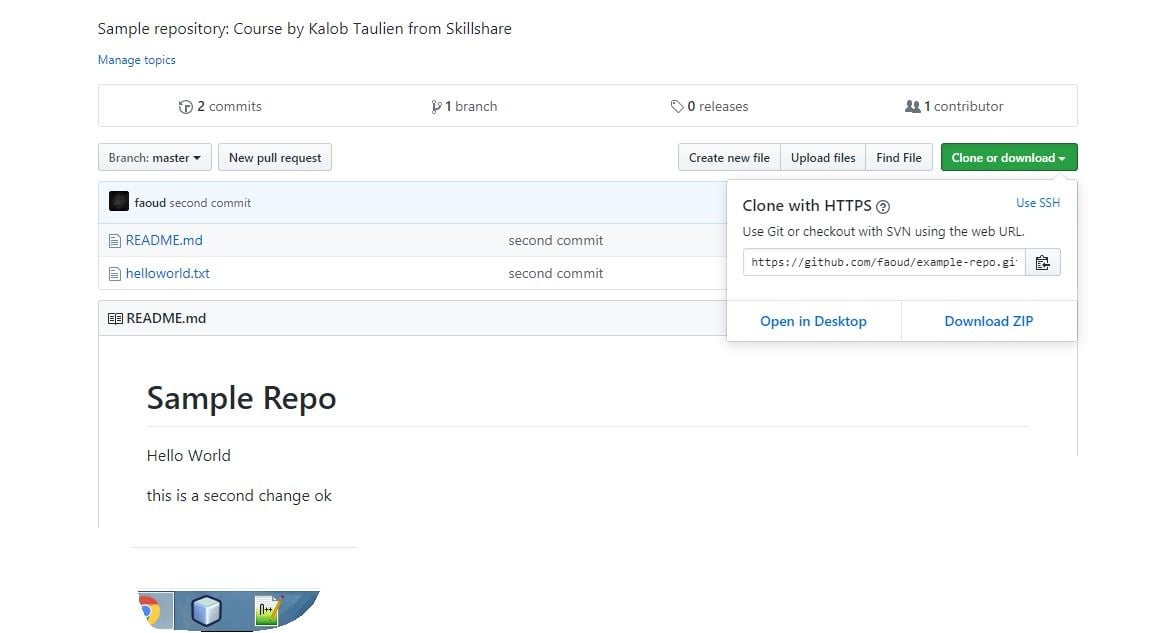The image size is (1172, 633).
Task: Click latest commit message beside faoud
Action: pos(210,203)
